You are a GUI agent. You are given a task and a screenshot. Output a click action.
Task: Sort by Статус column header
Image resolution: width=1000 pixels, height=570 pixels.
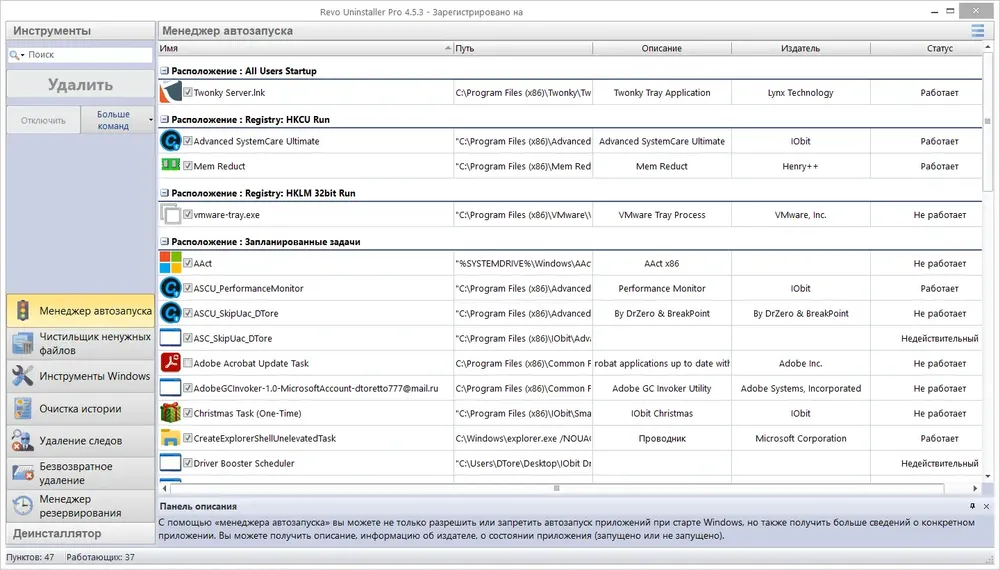[926, 48]
